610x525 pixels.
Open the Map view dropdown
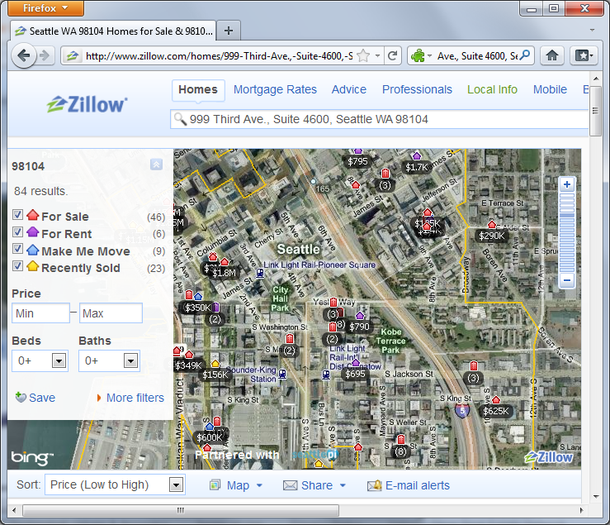pos(236,485)
